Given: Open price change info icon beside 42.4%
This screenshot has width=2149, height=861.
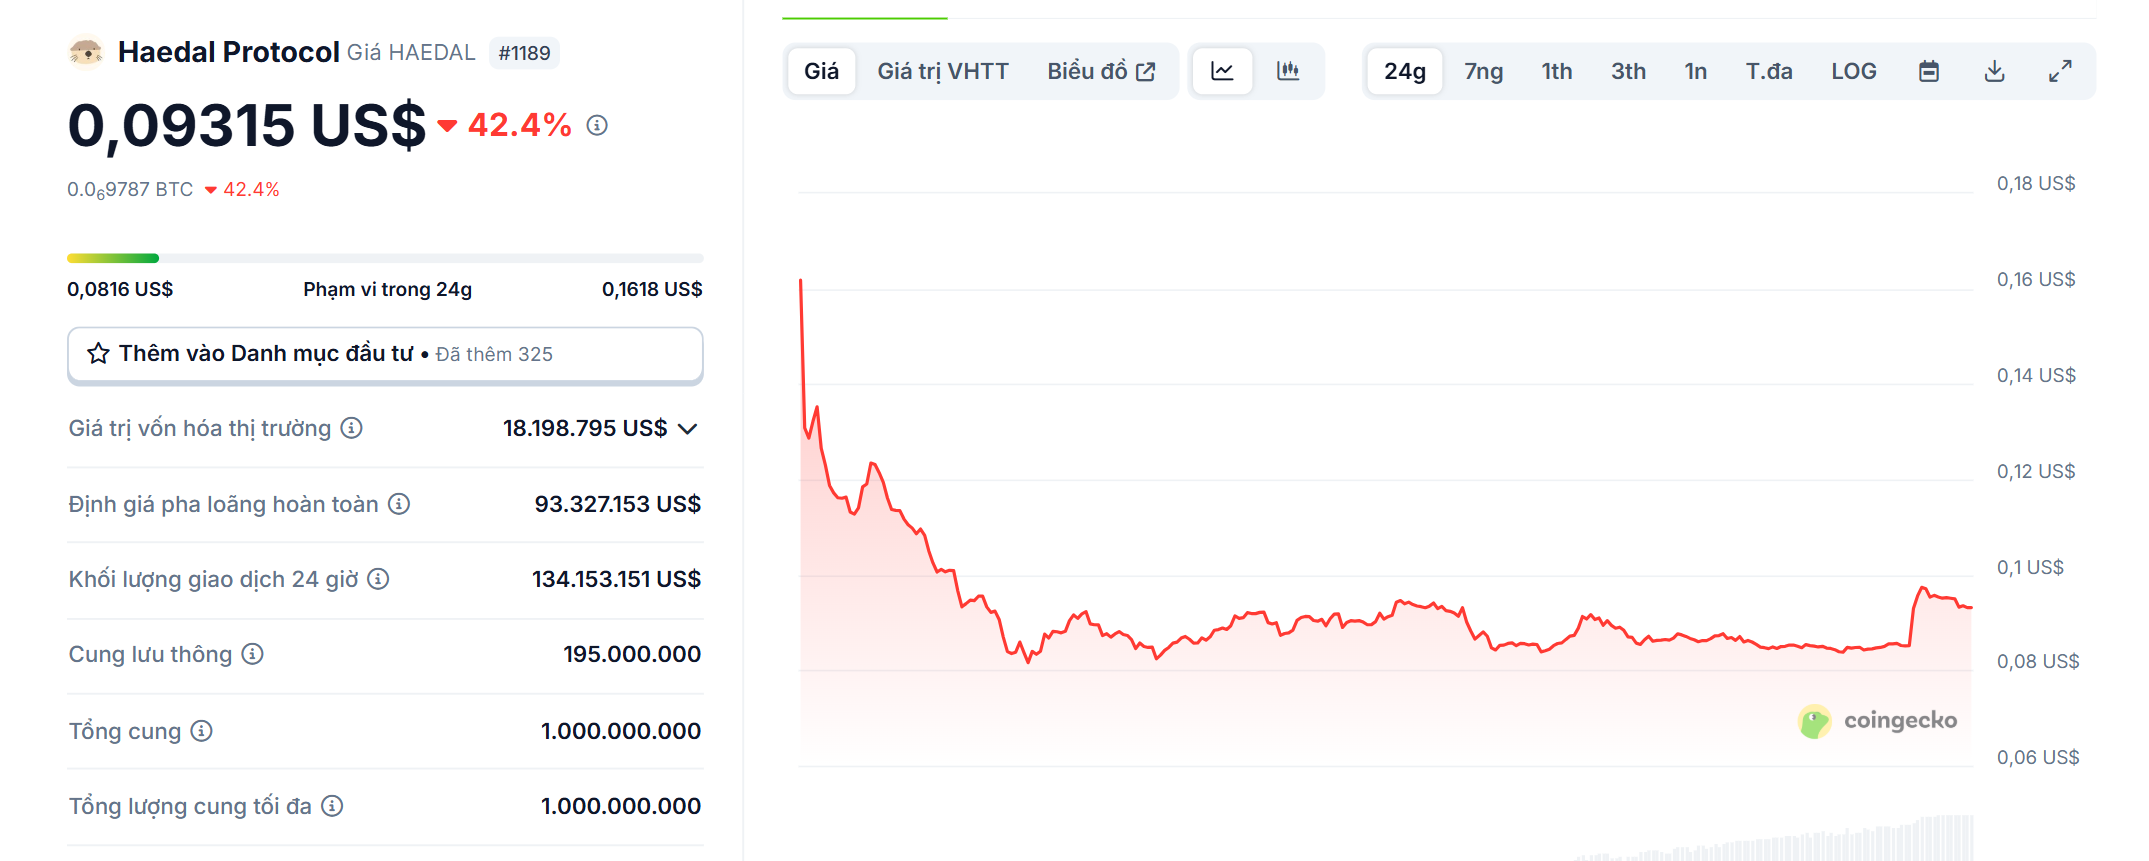Looking at the screenshot, I should (x=597, y=125).
